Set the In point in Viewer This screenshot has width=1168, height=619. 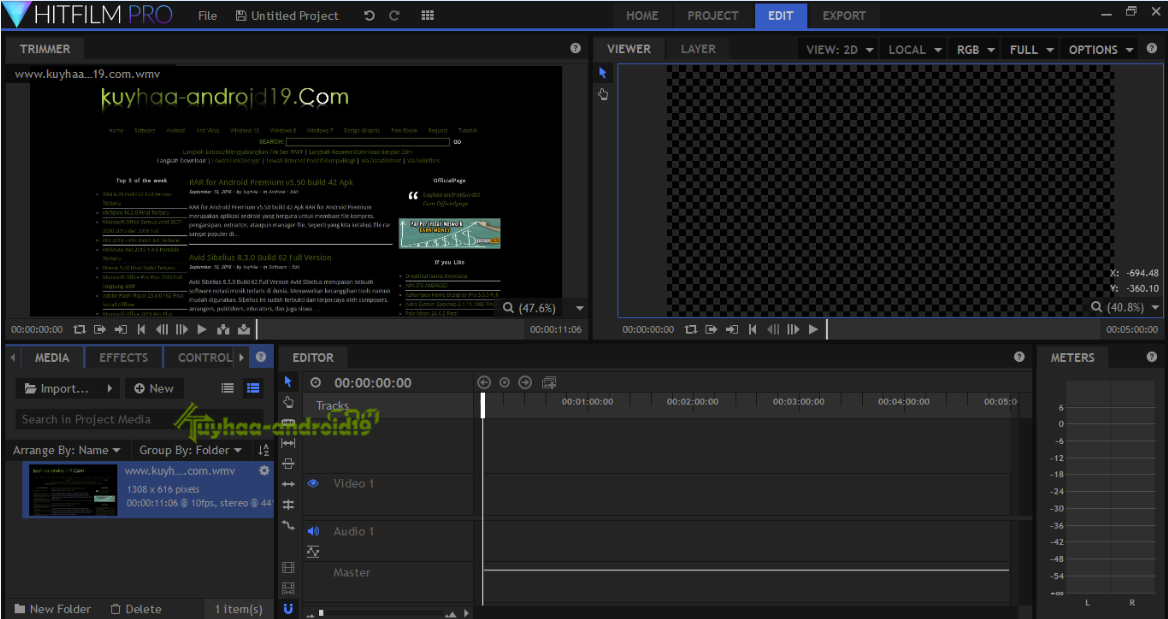711,329
